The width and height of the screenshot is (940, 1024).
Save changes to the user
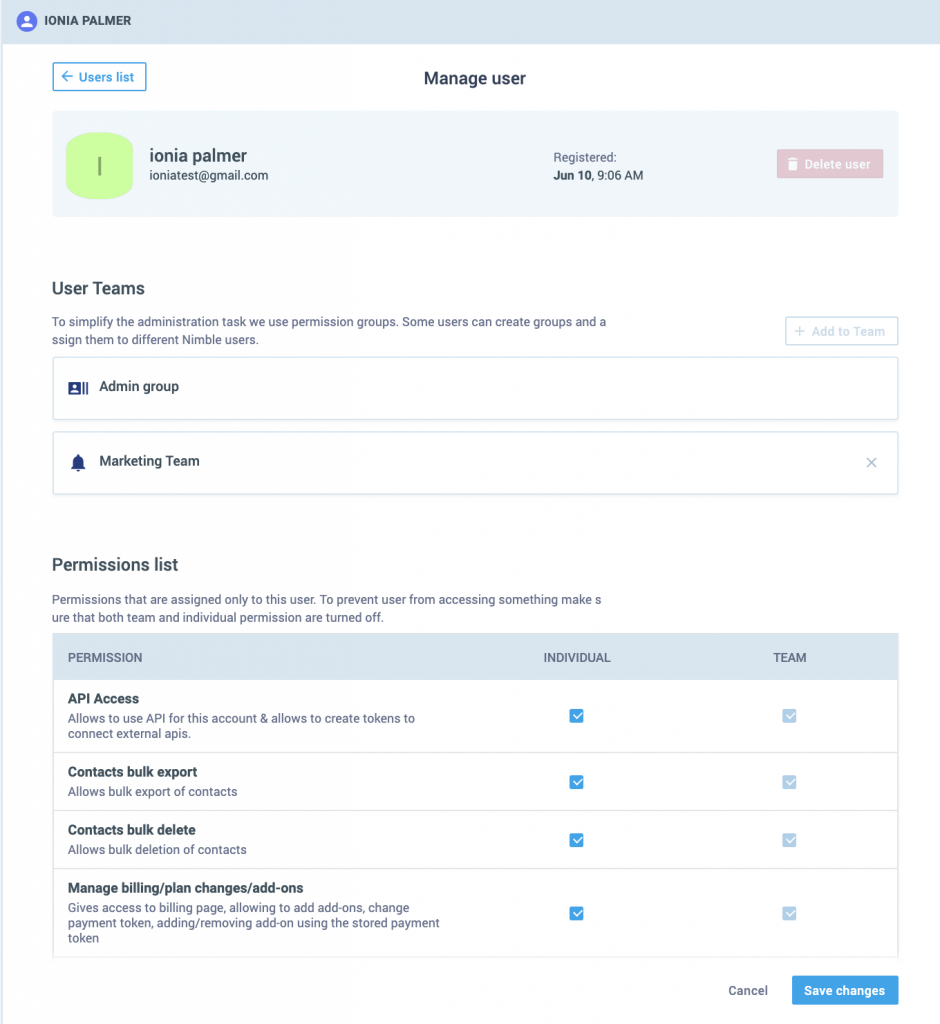pos(844,990)
